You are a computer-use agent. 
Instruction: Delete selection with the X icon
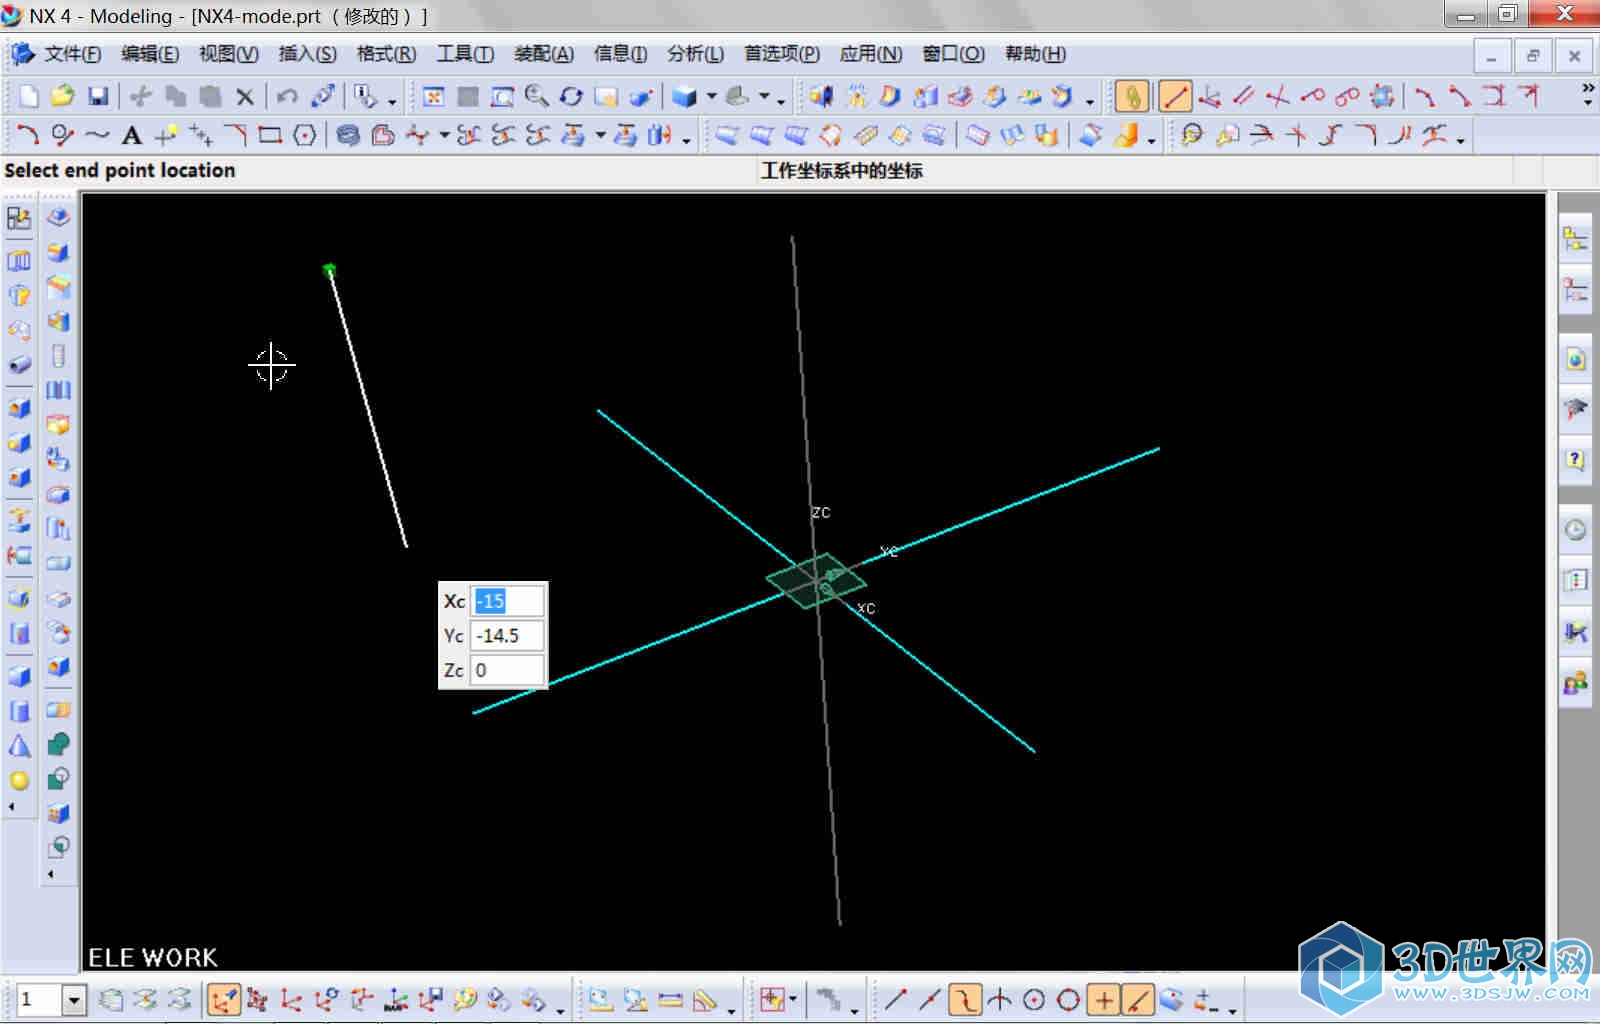pos(245,96)
